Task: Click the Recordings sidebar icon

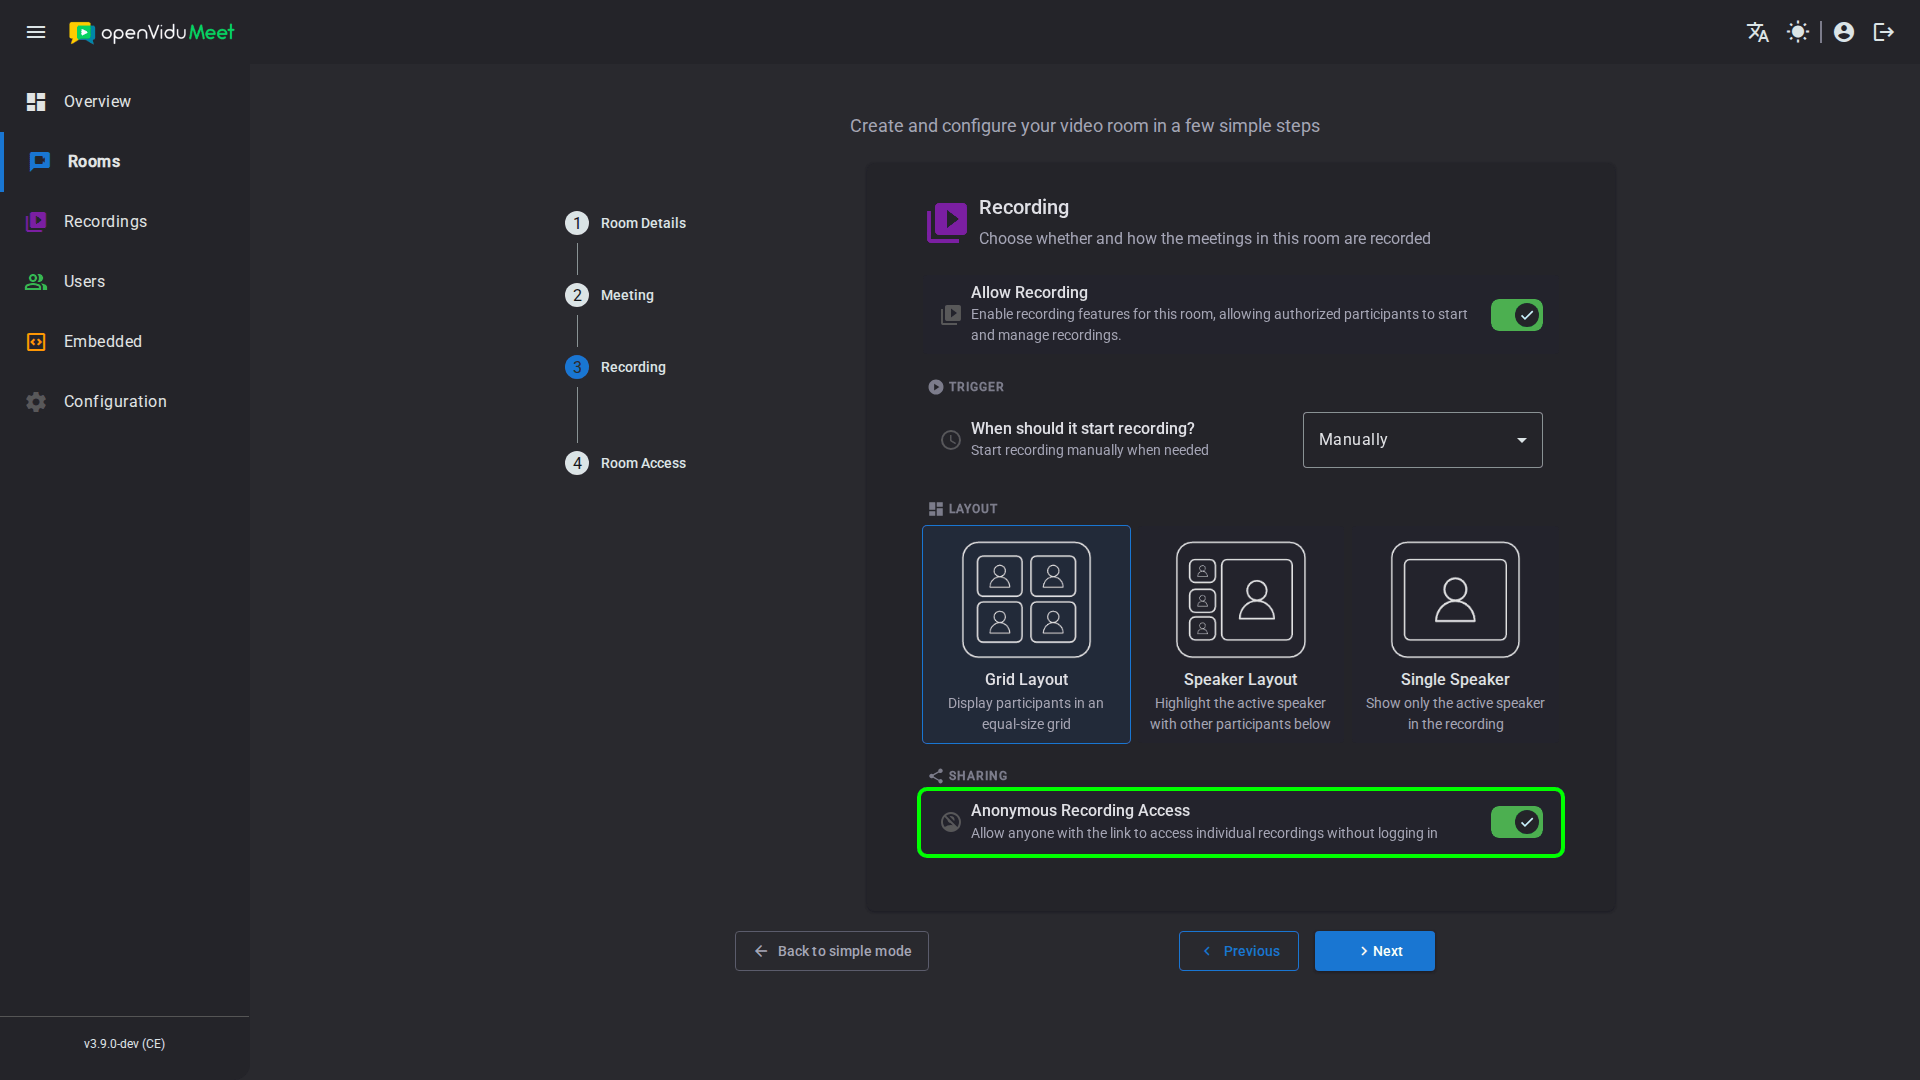Action: coord(36,221)
